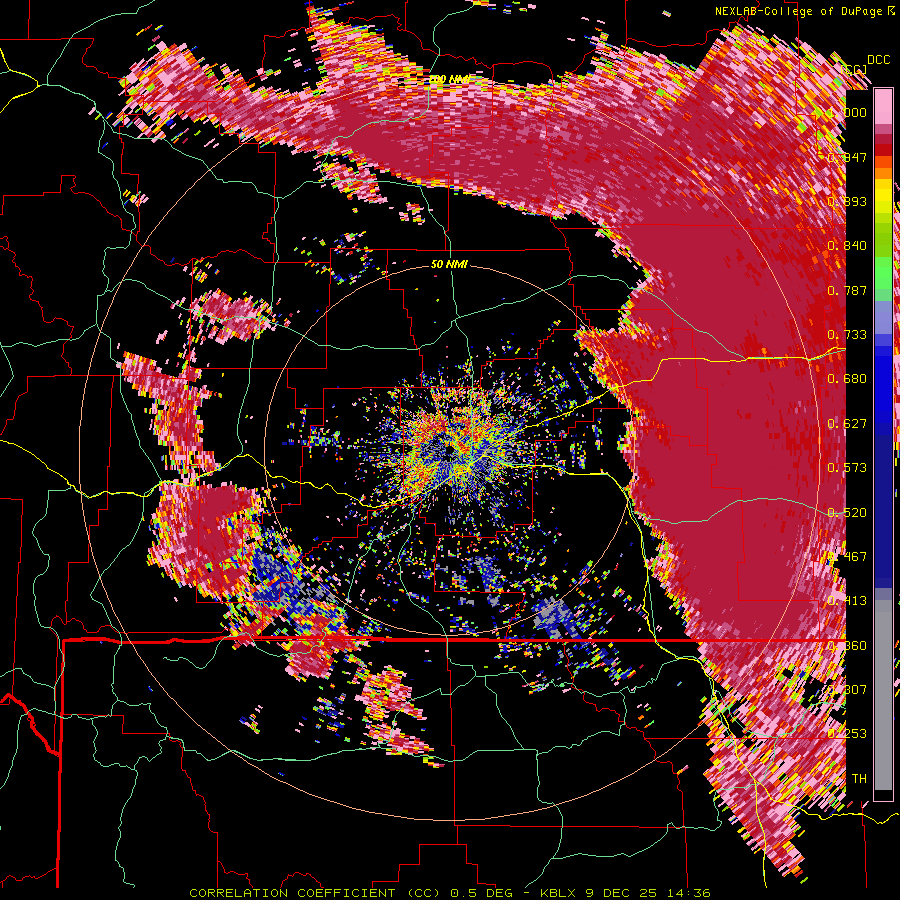Viewport: 900px width, 900px height.
Task: Click the TH threshold legend label
Action: (x=859, y=778)
